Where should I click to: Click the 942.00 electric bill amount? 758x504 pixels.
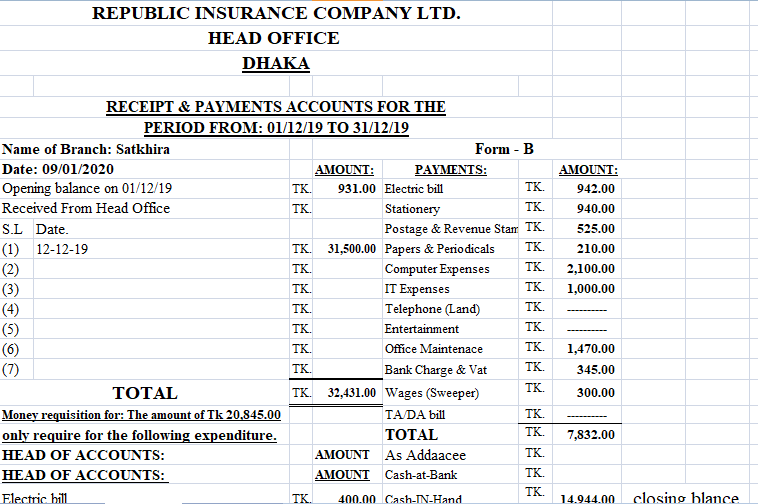point(595,189)
